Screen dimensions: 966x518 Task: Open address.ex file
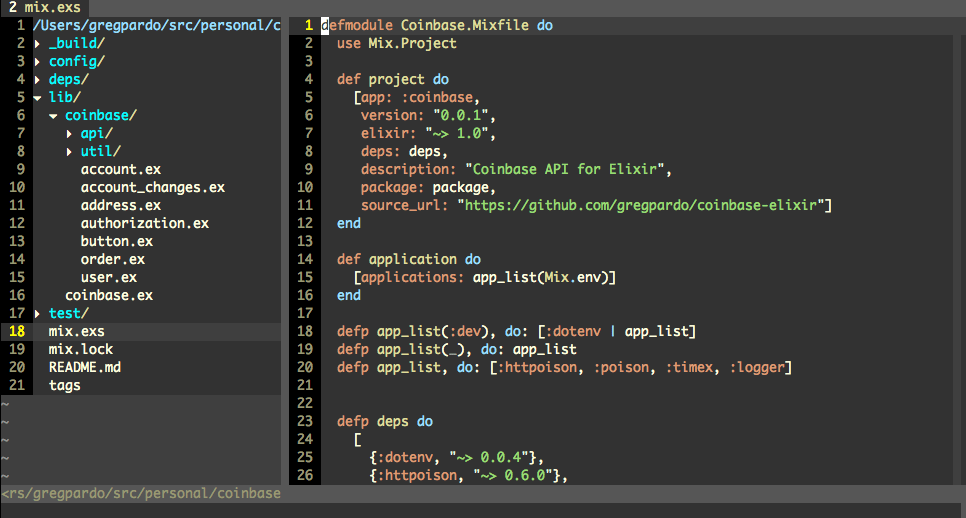click(121, 205)
